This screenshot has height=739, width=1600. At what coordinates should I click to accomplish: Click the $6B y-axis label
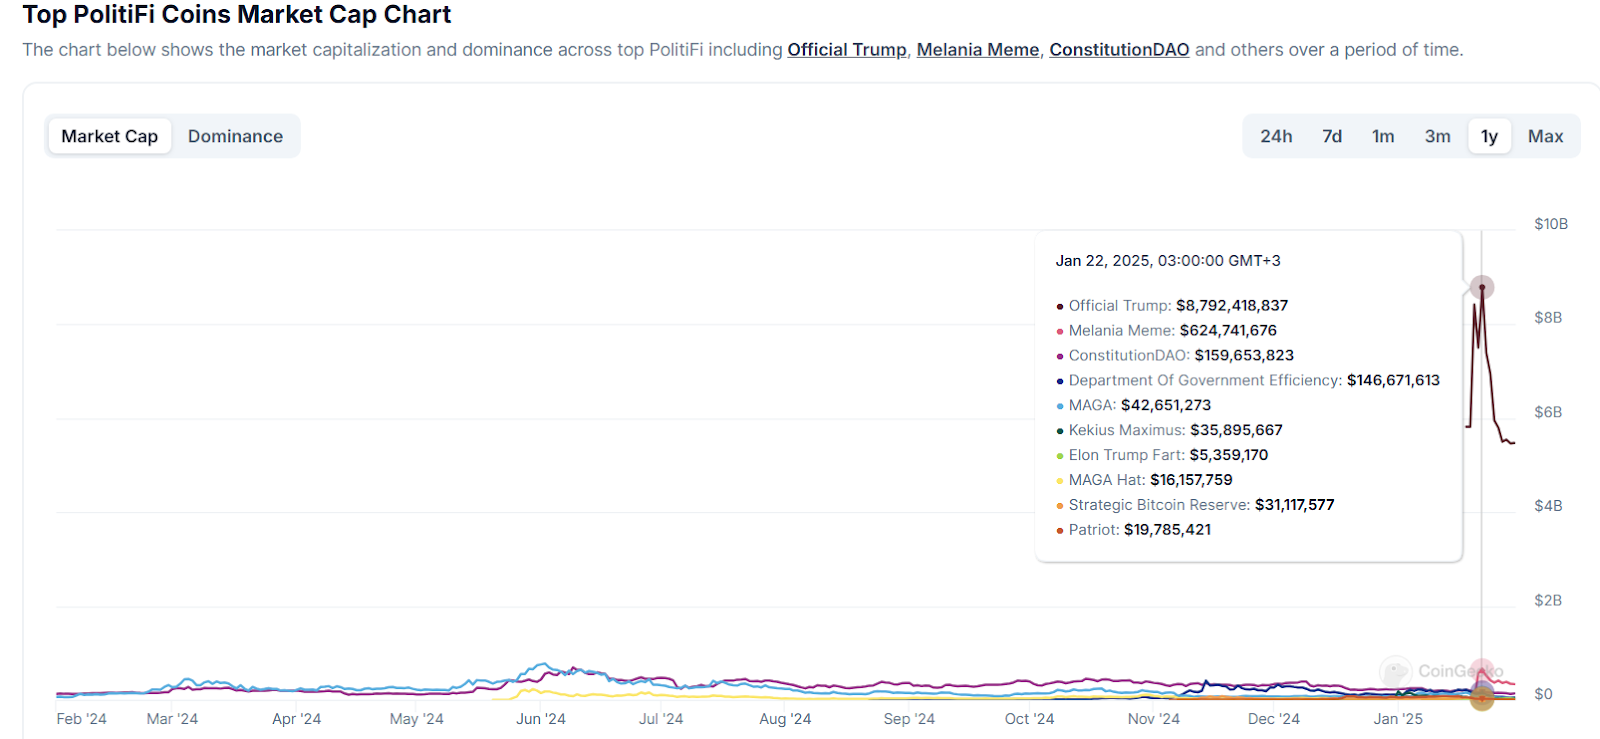tap(1548, 412)
